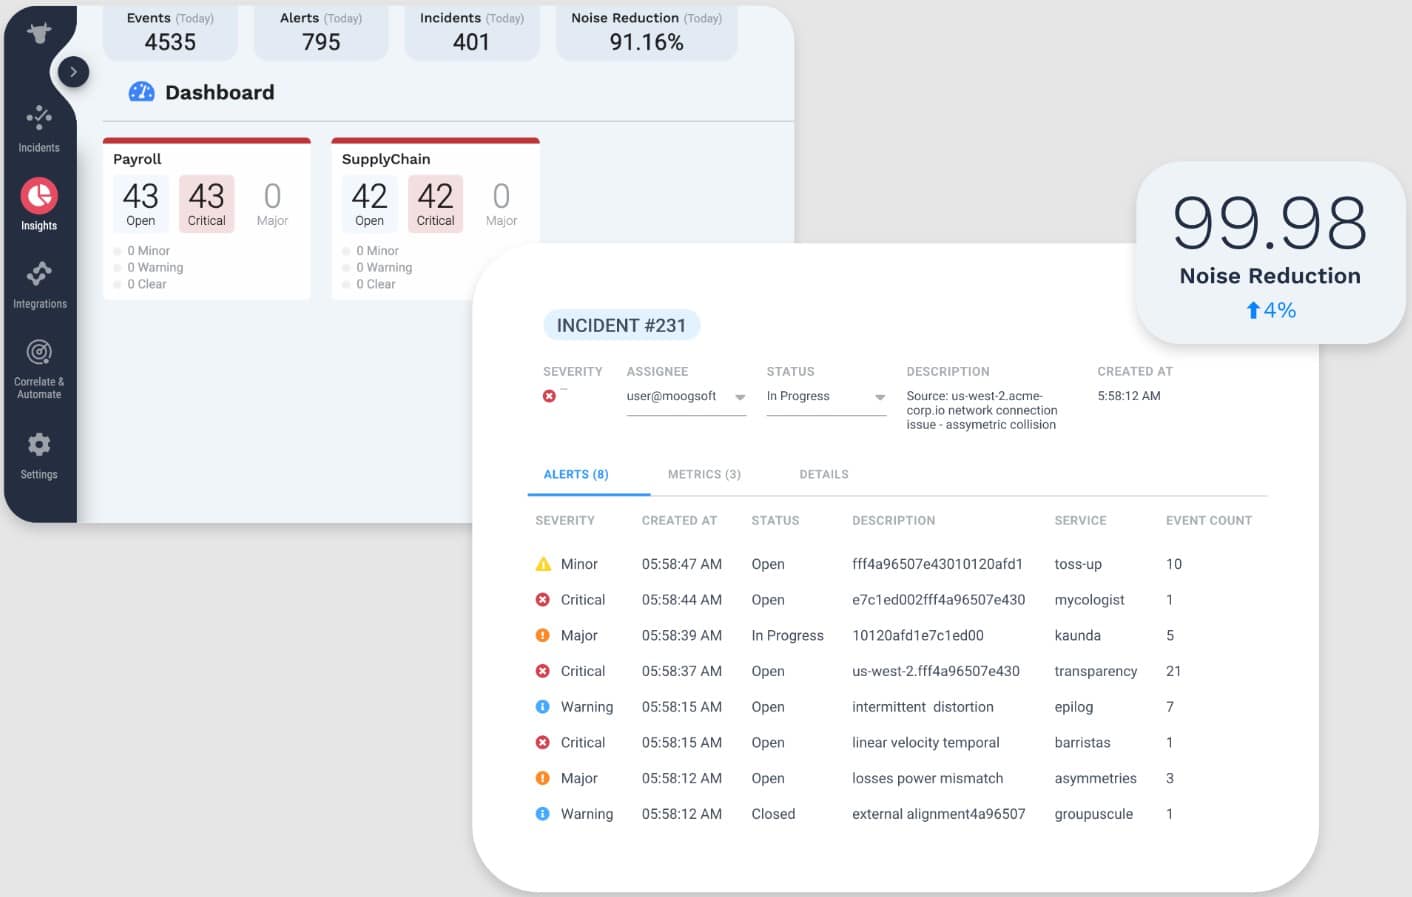Click the incident critical severity icon
The height and width of the screenshot is (897, 1412).
(549, 396)
